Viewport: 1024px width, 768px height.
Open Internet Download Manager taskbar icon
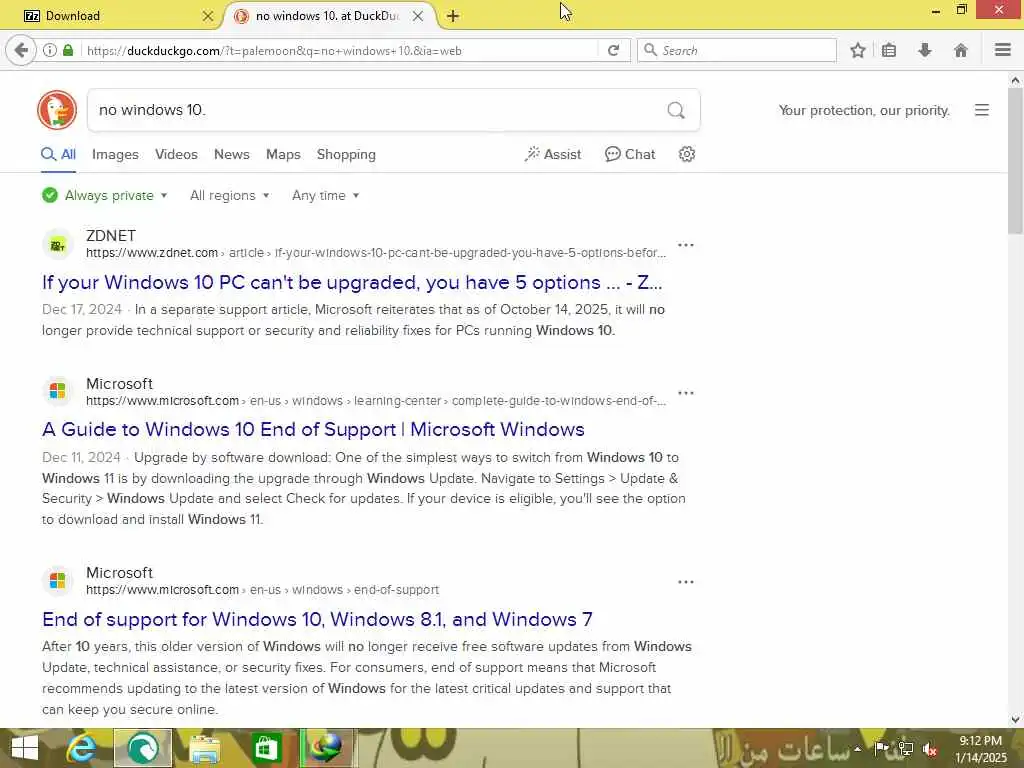tap(327, 748)
